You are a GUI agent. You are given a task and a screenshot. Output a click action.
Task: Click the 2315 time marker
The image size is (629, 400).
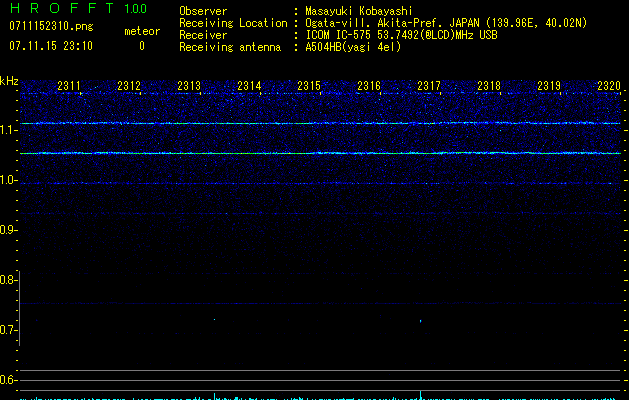(309, 87)
